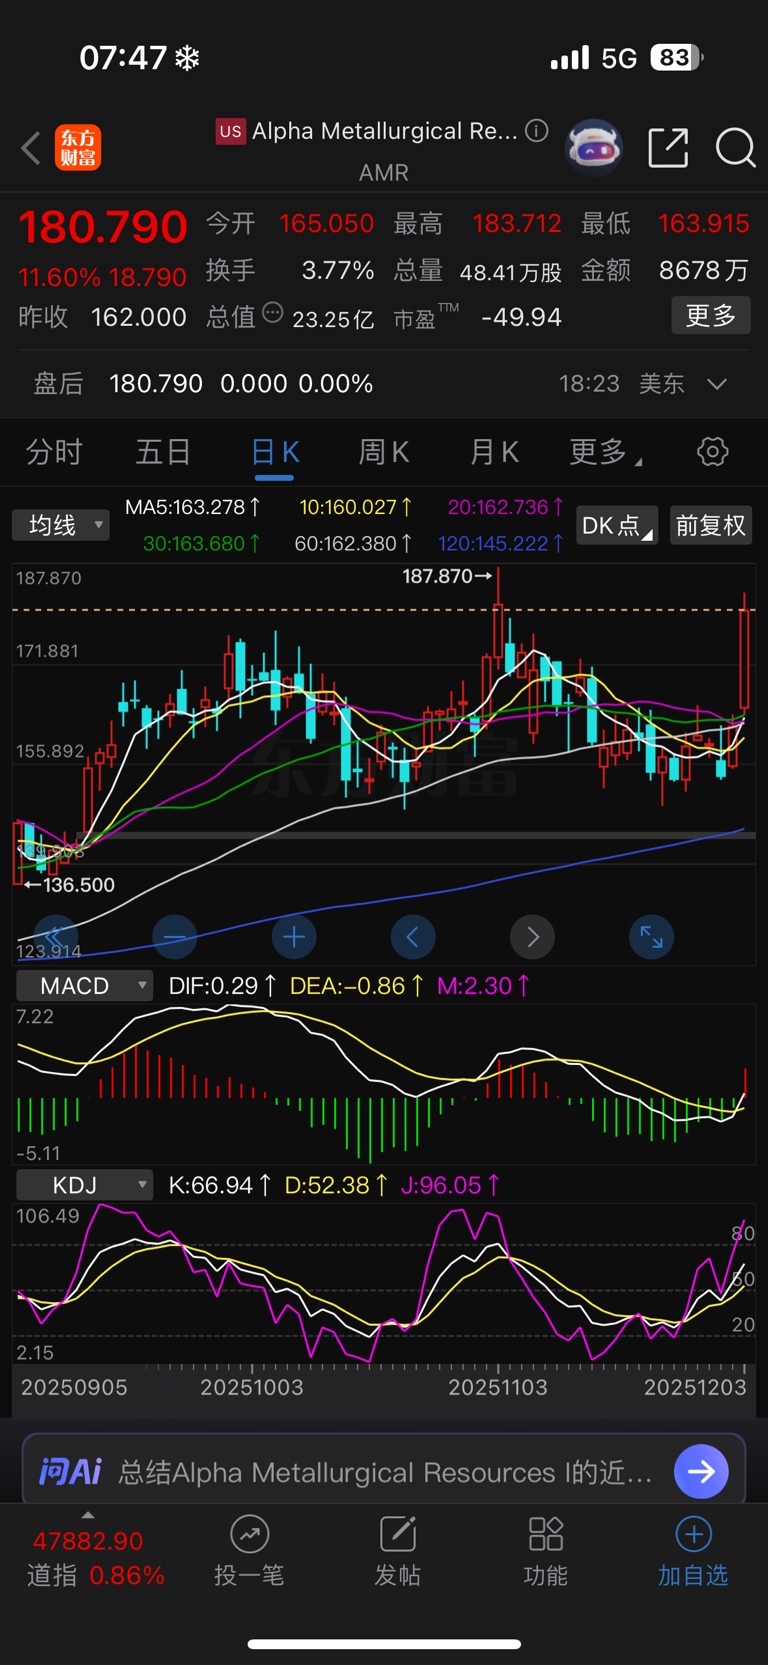This screenshot has height=1665, width=769.
Task: Open the 功能 functions grid icon
Action: [x=546, y=1534]
